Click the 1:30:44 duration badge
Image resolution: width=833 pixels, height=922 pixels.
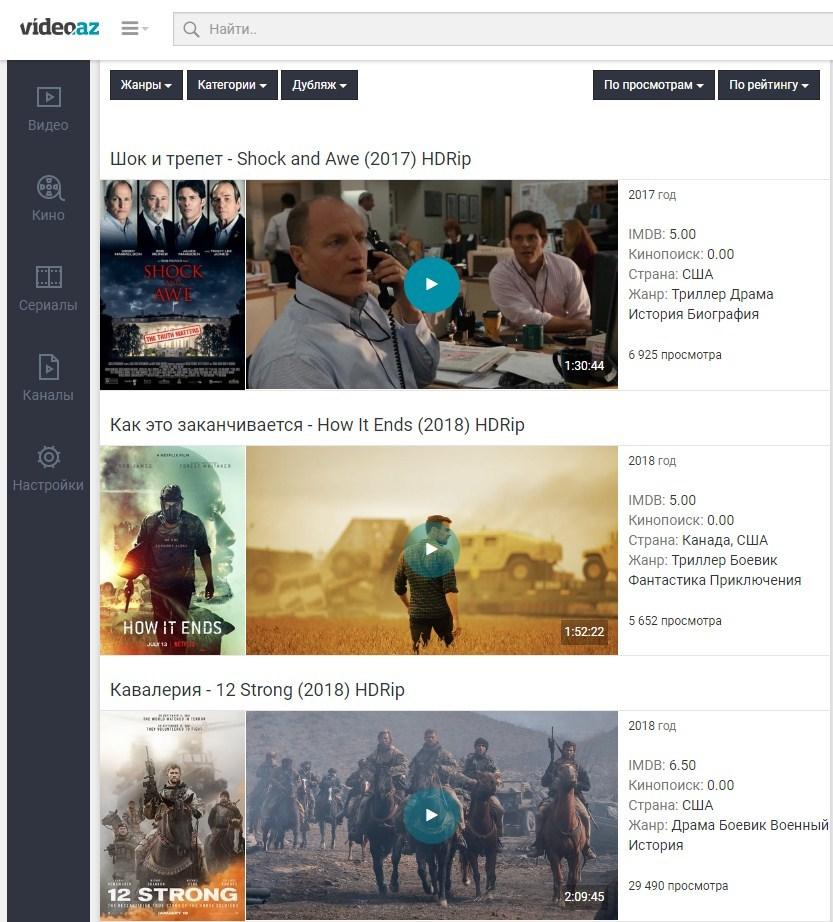pyautogui.click(x=584, y=366)
